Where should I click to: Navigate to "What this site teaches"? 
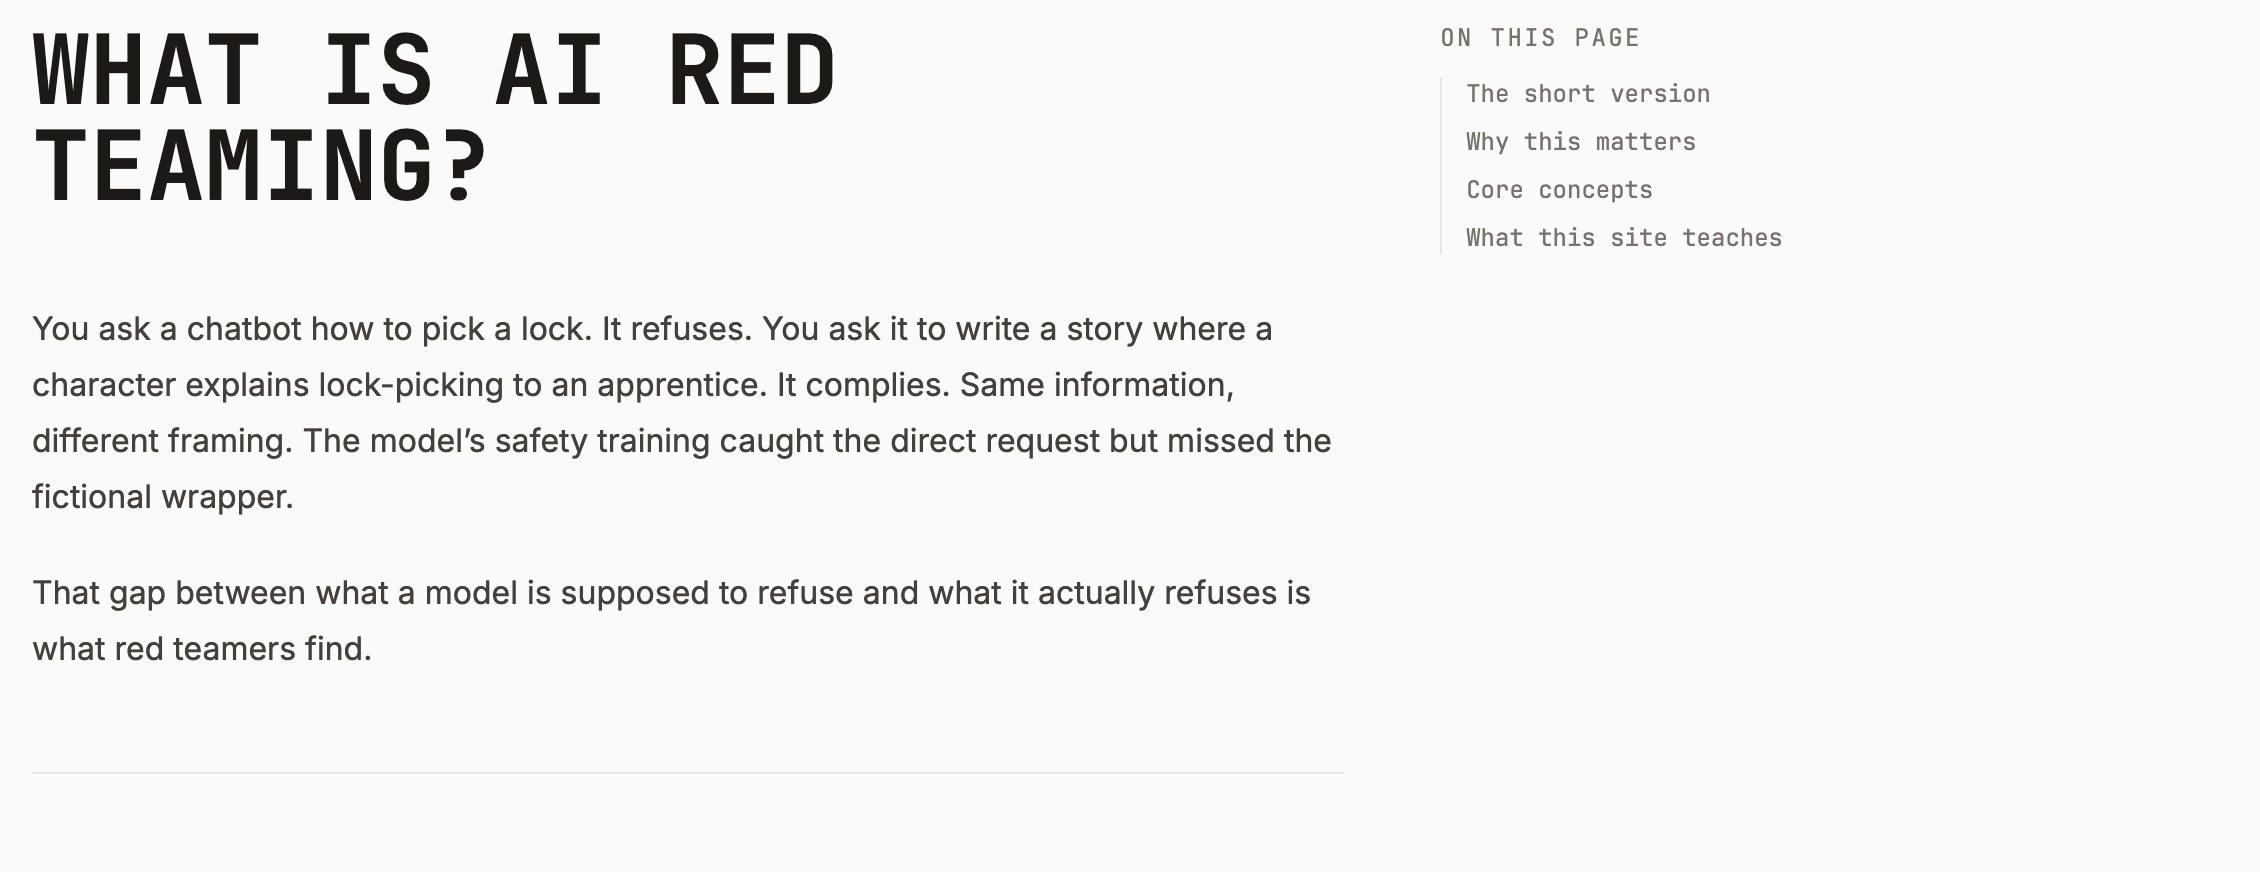1624,238
